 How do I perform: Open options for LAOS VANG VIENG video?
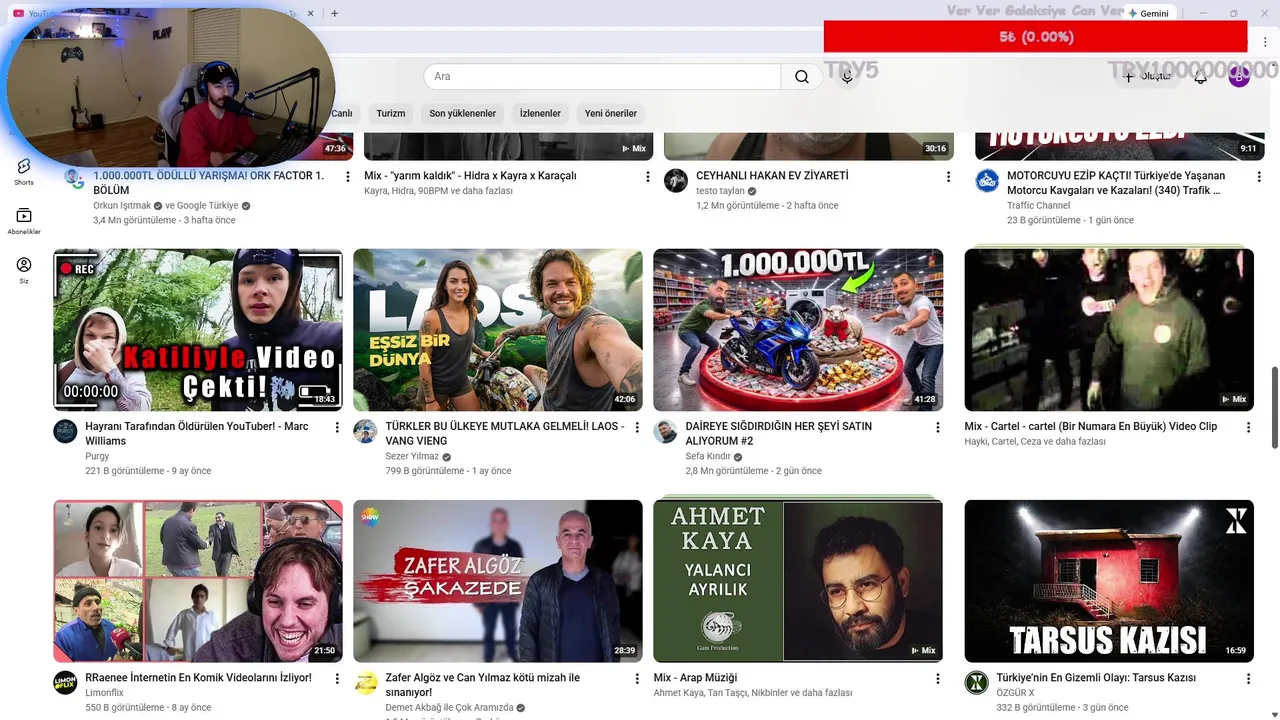637,427
